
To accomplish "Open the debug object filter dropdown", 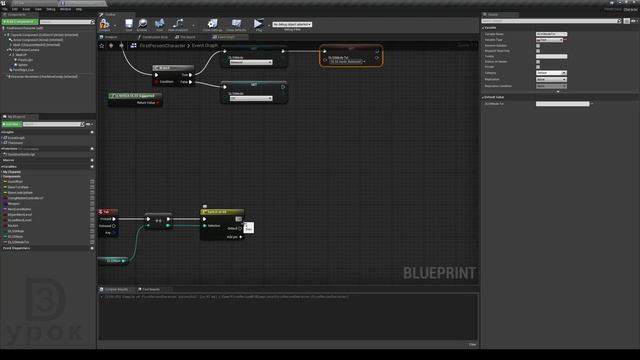I will pos(292,24).
